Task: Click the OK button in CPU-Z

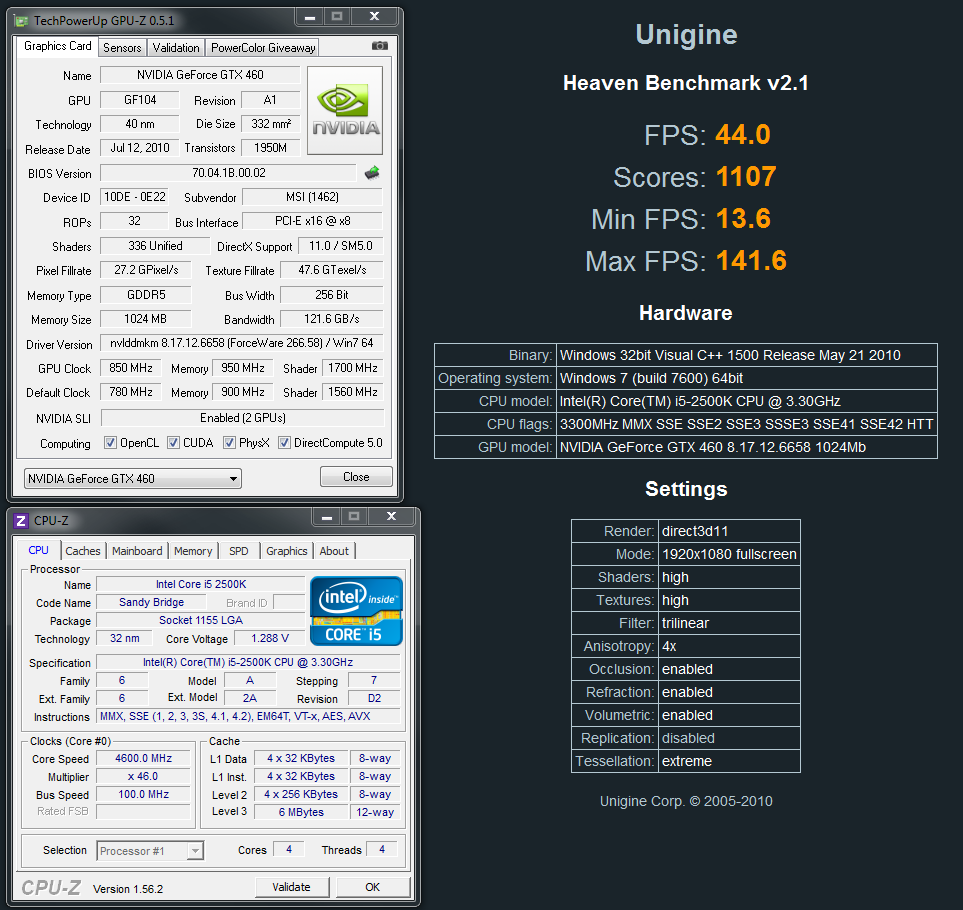Action: [x=373, y=887]
